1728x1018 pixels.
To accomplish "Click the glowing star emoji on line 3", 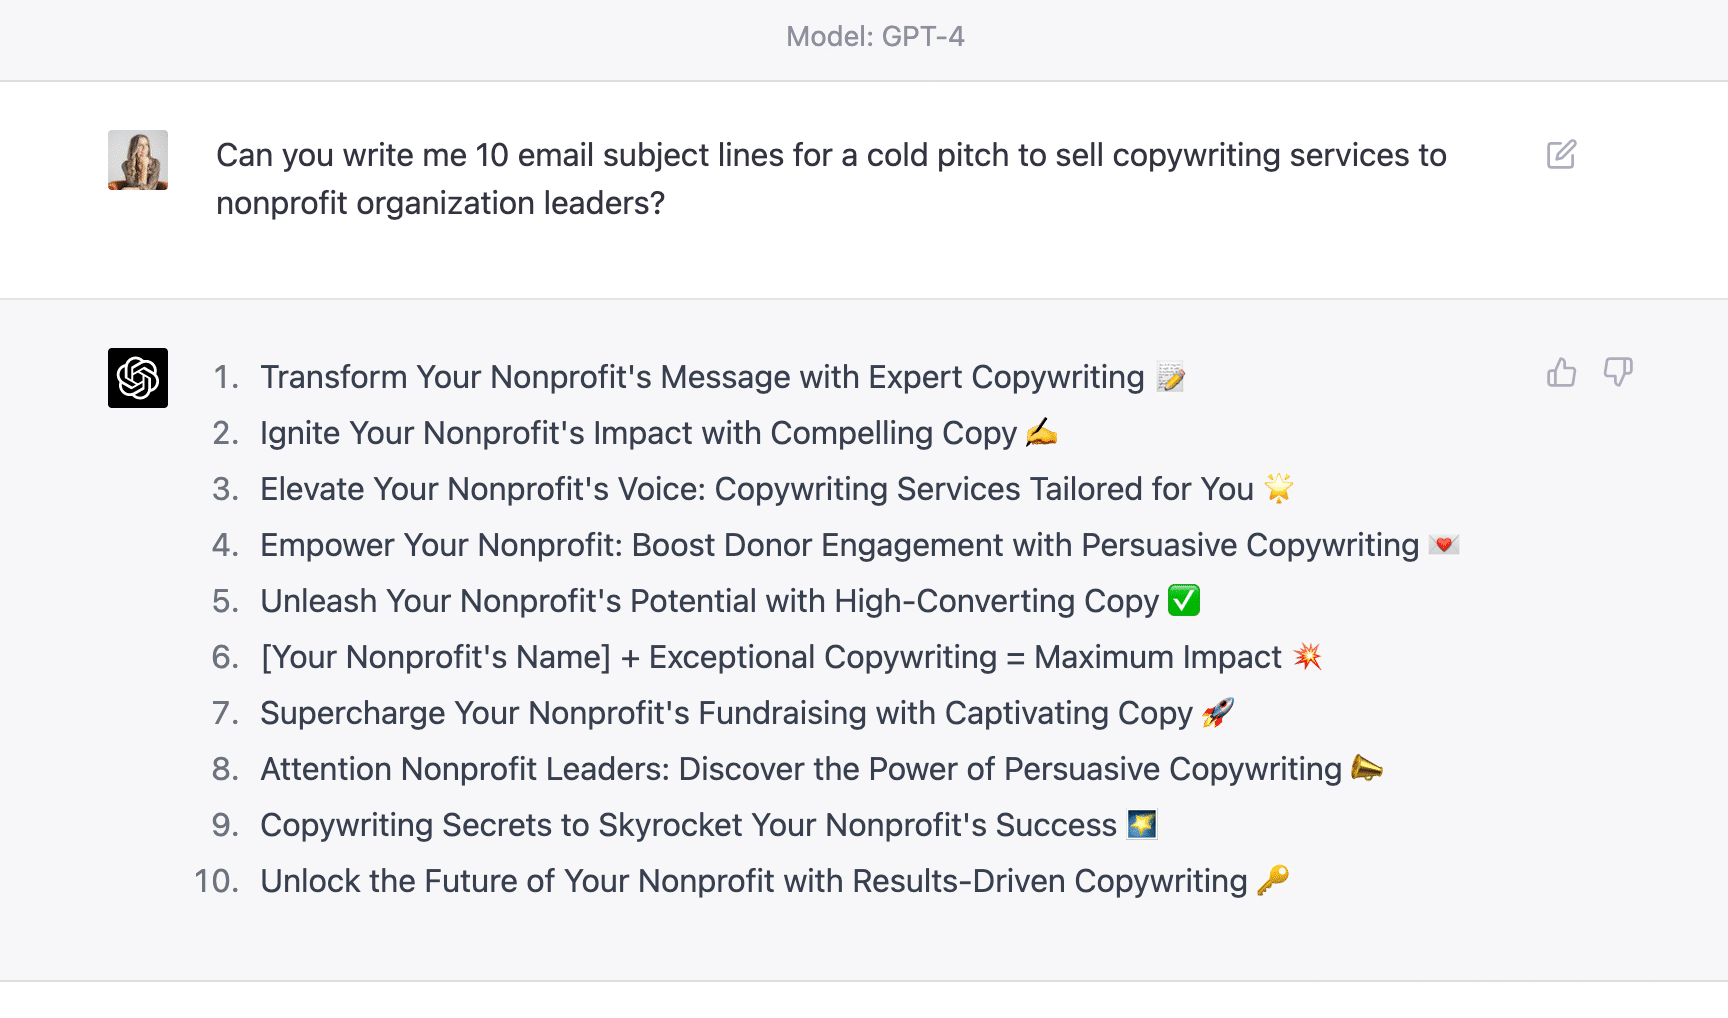I will coord(1279,488).
